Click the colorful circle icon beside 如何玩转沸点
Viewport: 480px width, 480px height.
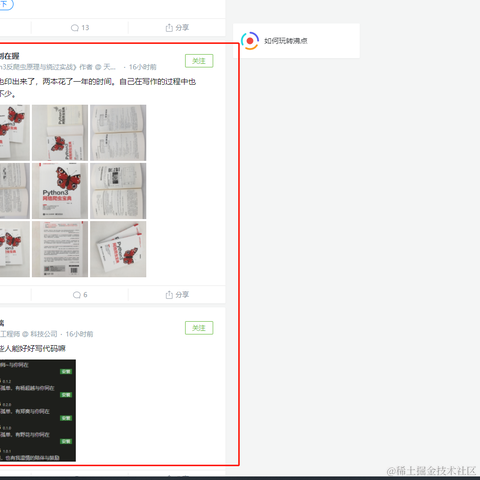coord(250,41)
